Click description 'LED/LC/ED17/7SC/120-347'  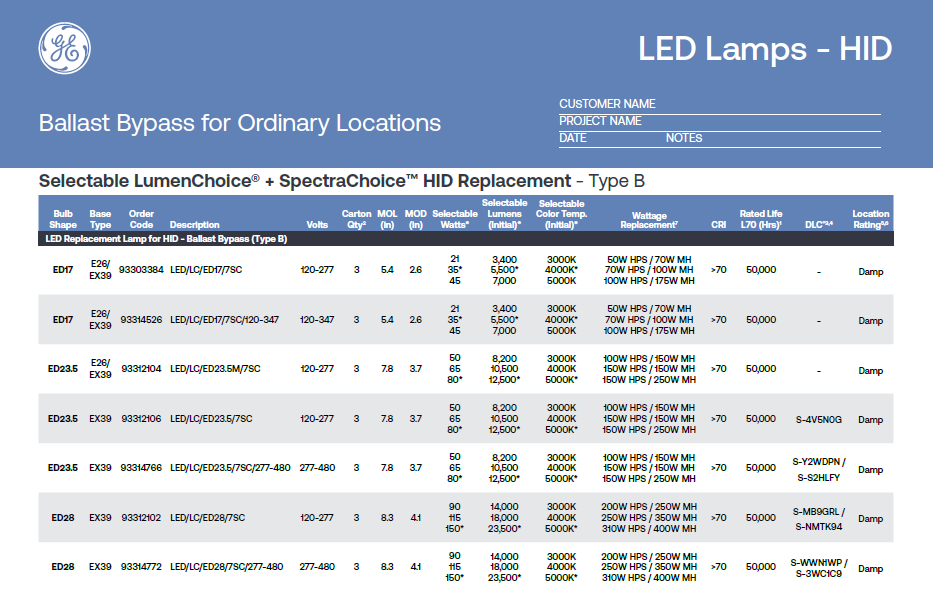224,320
